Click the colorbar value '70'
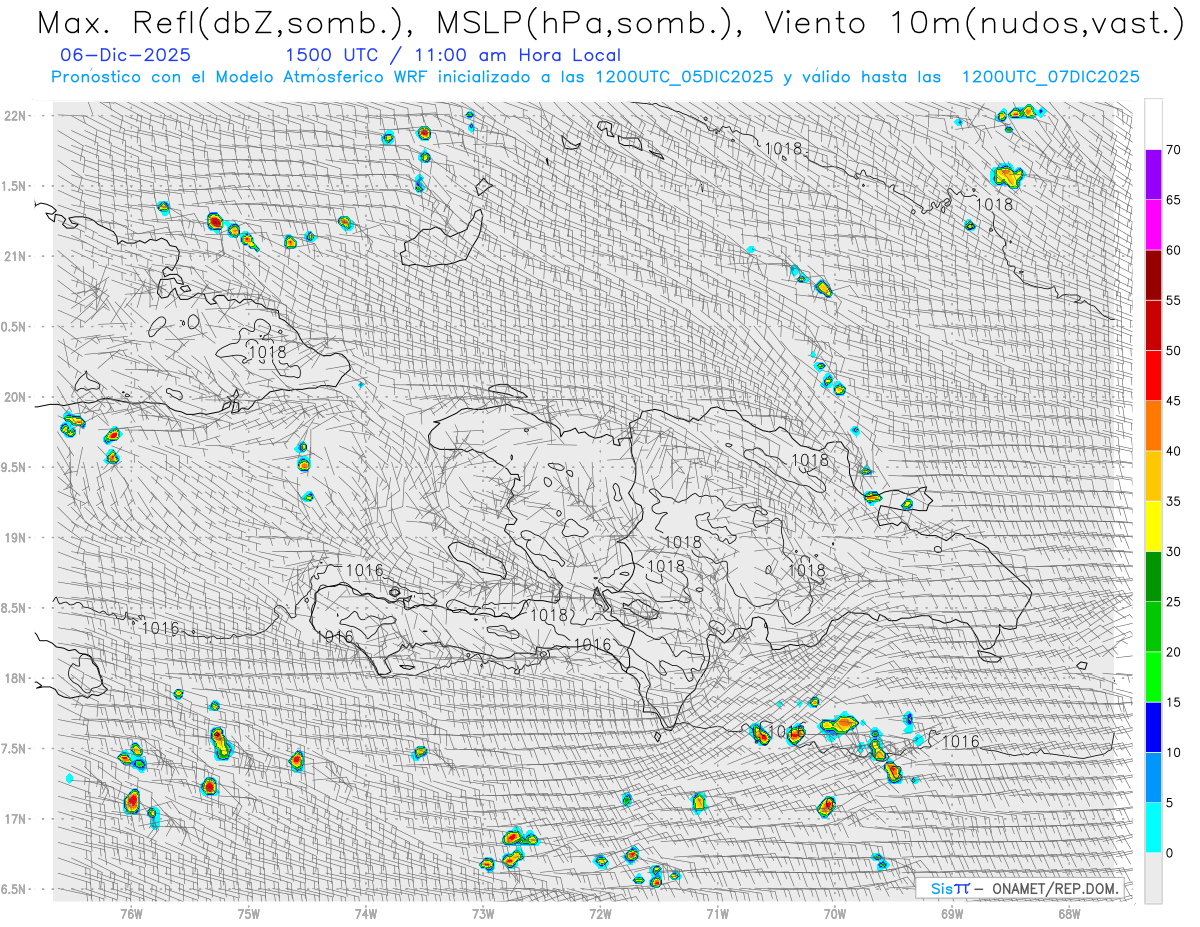The image size is (1200, 927). (1173, 150)
